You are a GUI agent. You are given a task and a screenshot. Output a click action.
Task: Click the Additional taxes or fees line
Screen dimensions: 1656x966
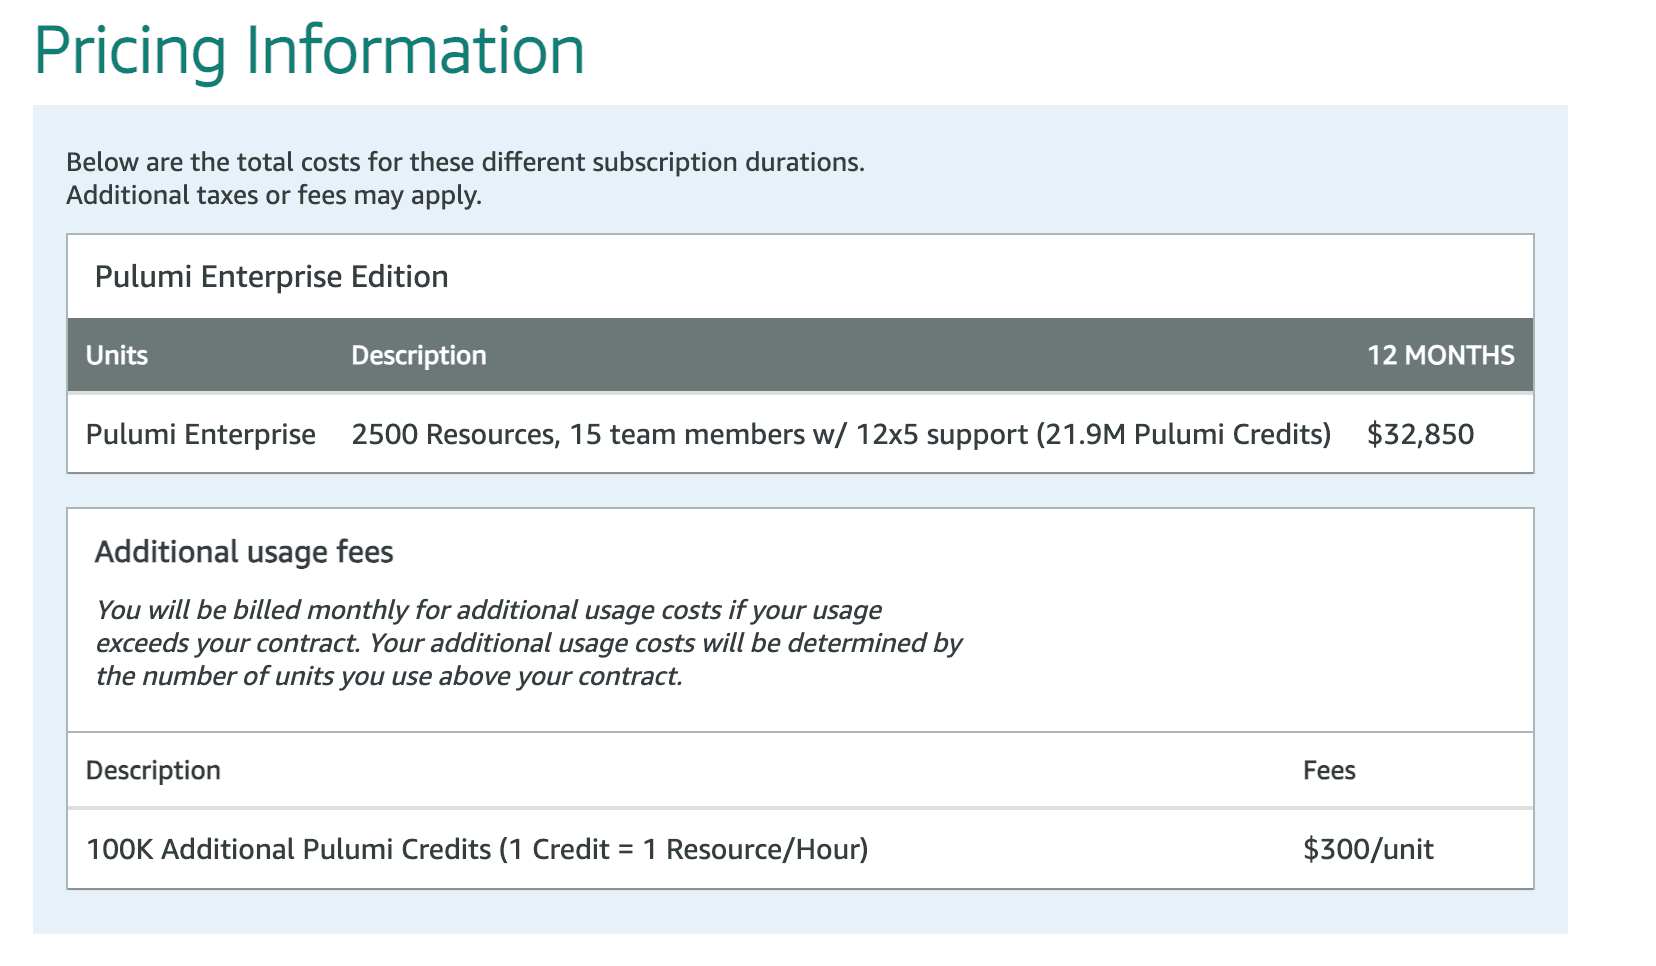pos(274,195)
